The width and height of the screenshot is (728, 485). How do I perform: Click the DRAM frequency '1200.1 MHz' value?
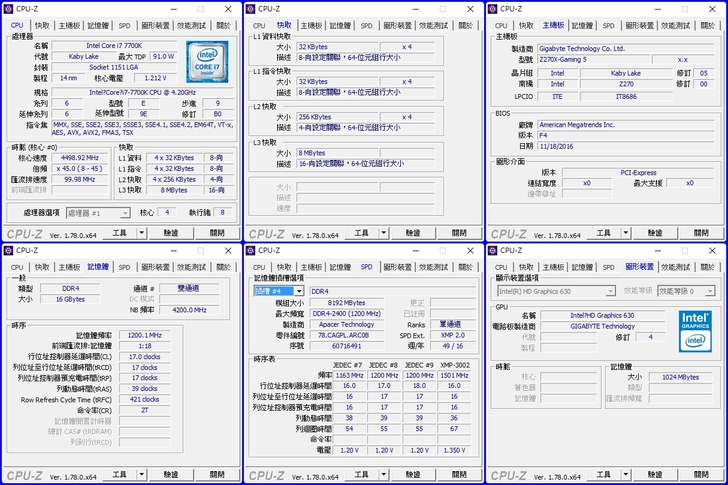click(x=145, y=335)
